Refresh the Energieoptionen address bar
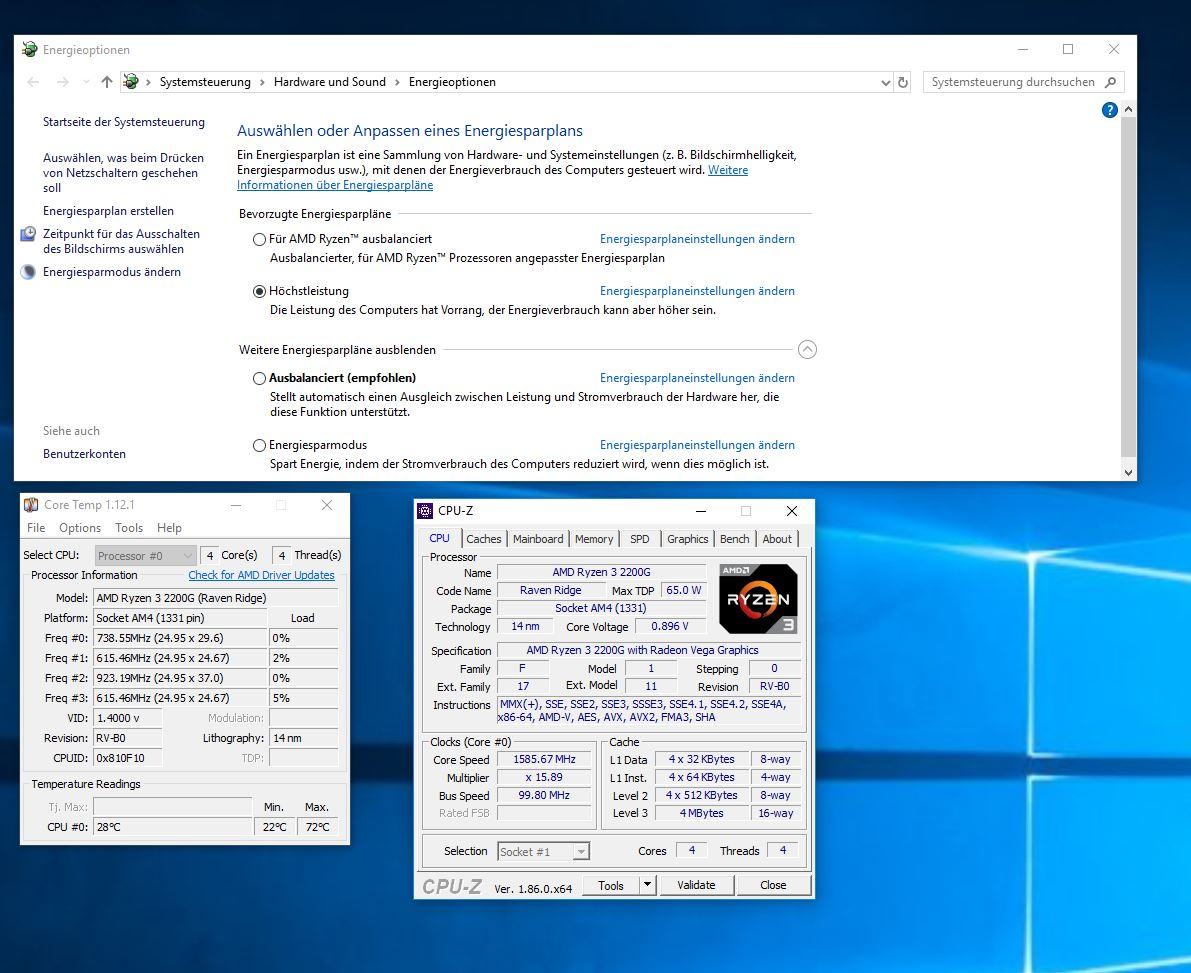This screenshot has height=973, width=1191. pyautogui.click(x=902, y=82)
